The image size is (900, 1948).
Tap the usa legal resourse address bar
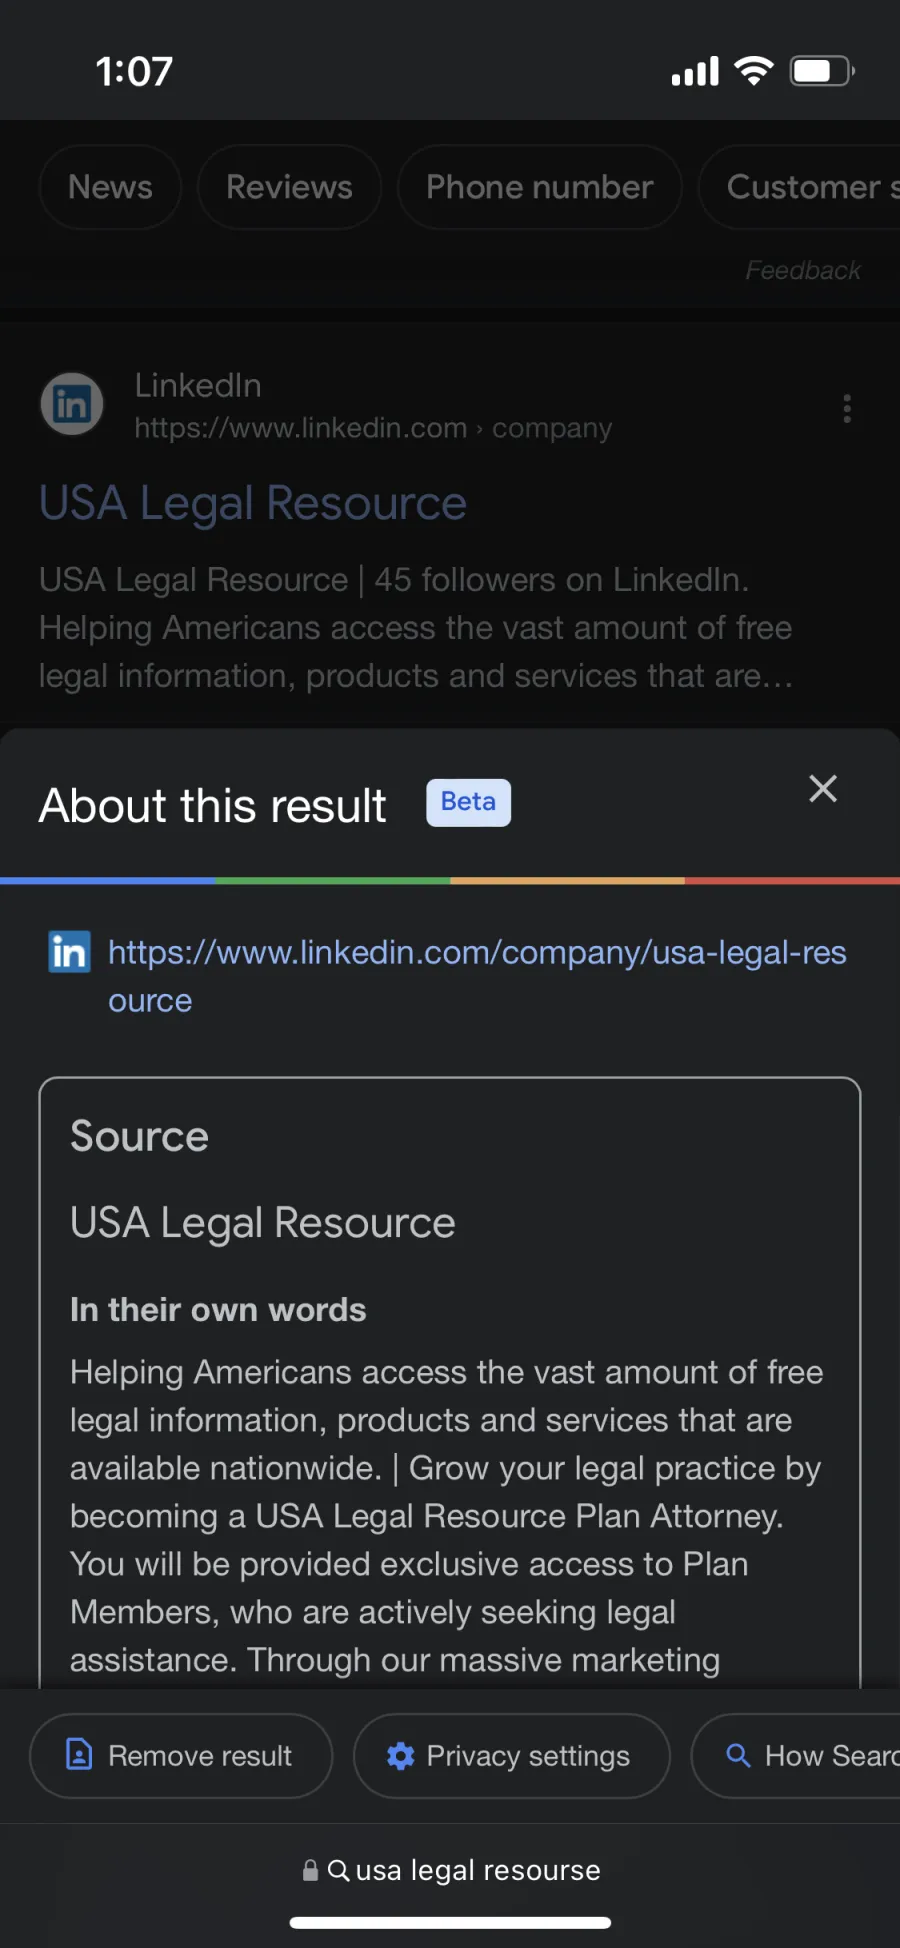pos(451,1870)
